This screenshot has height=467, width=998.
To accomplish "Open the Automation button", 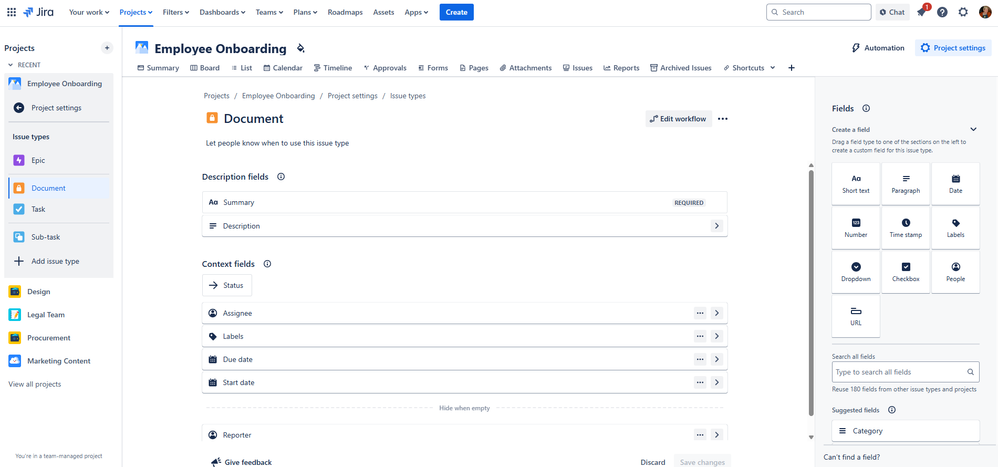I will [878, 48].
